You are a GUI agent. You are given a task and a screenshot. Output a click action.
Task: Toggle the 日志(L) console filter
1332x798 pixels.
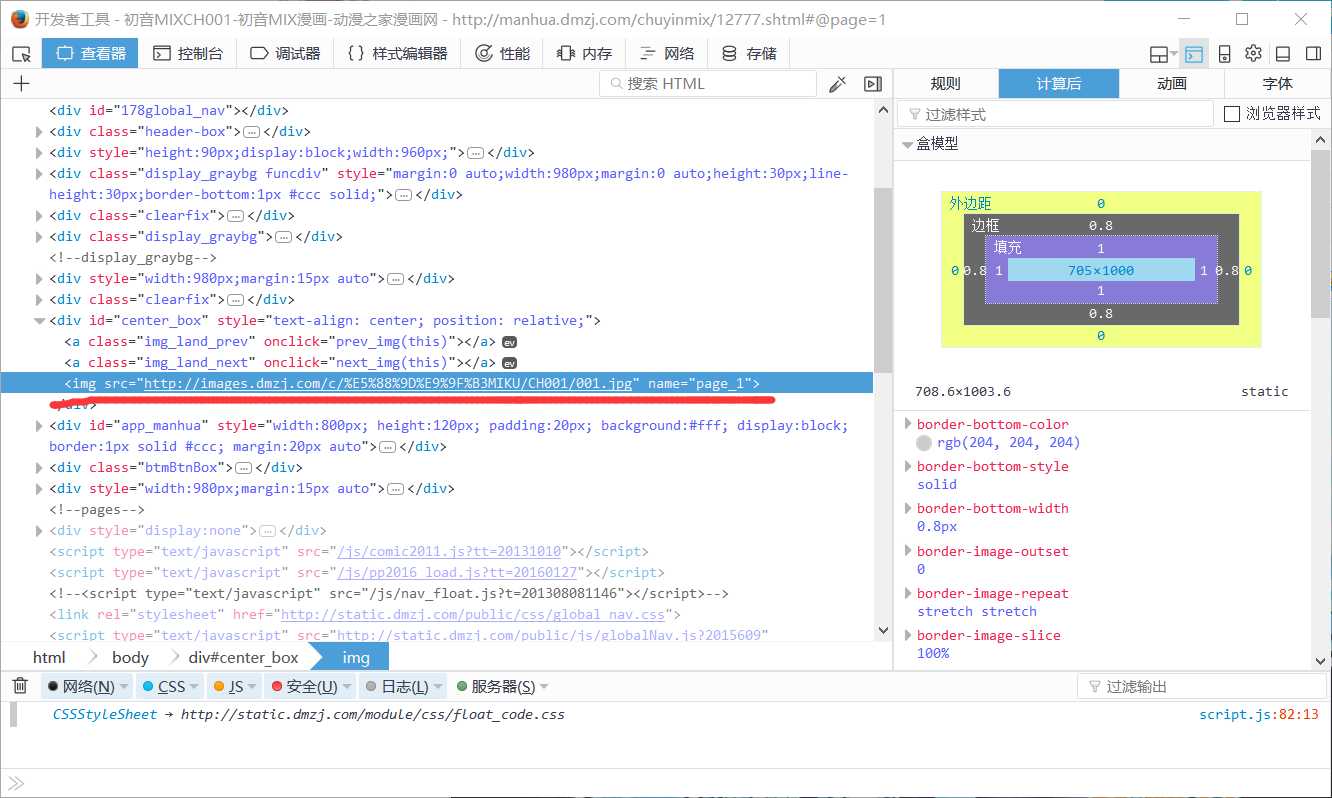pyautogui.click(x=397, y=686)
